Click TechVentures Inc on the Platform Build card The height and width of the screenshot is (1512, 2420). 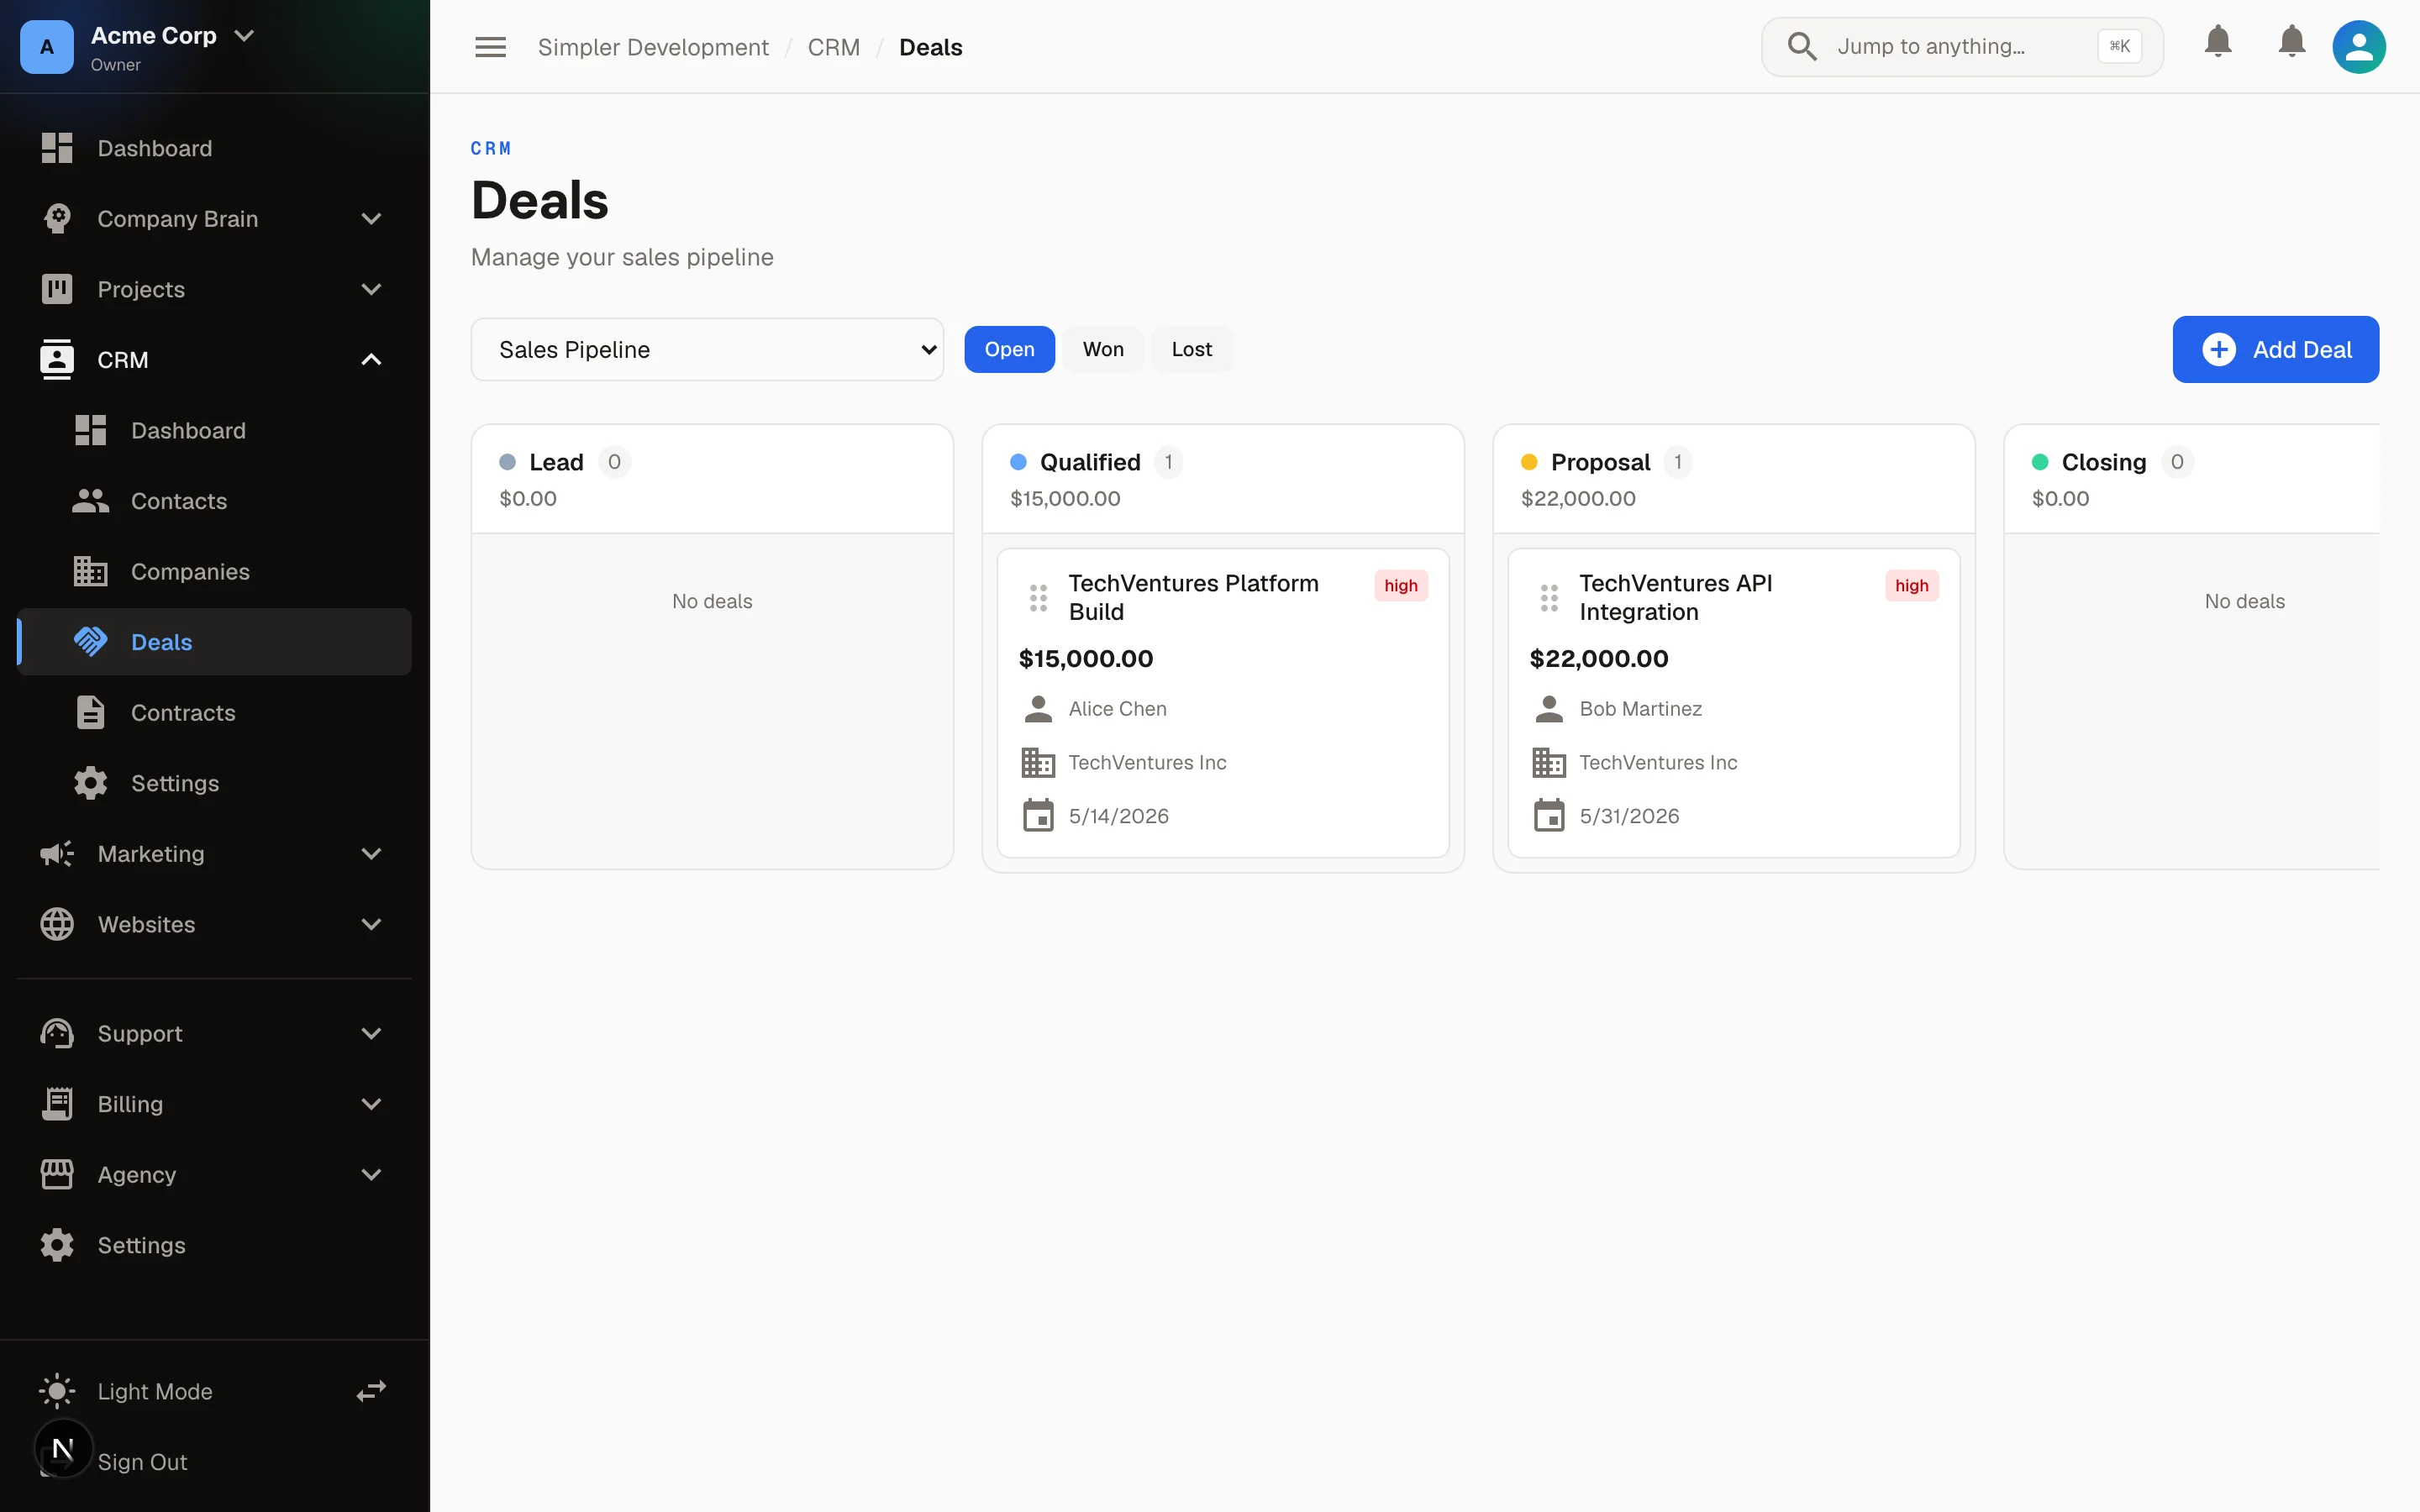pos(1147,763)
